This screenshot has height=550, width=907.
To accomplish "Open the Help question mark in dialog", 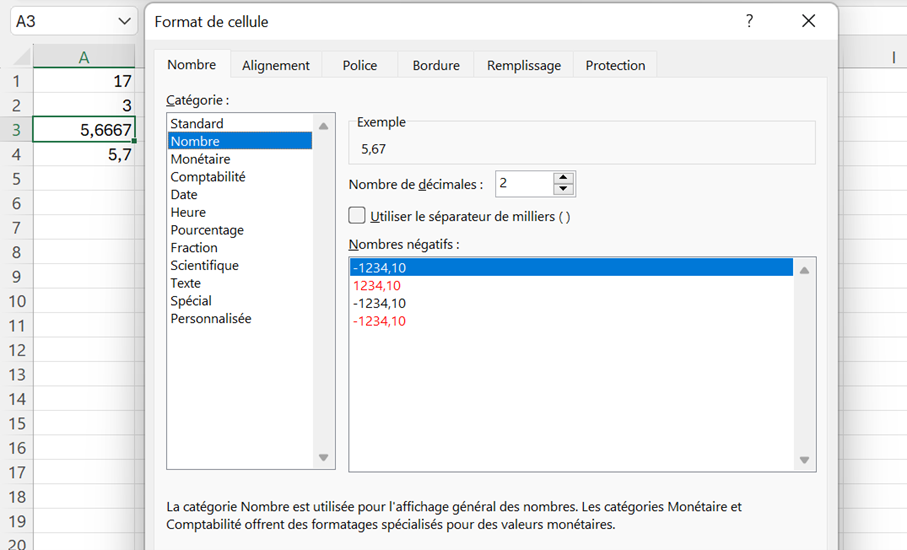I will (749, 21).
